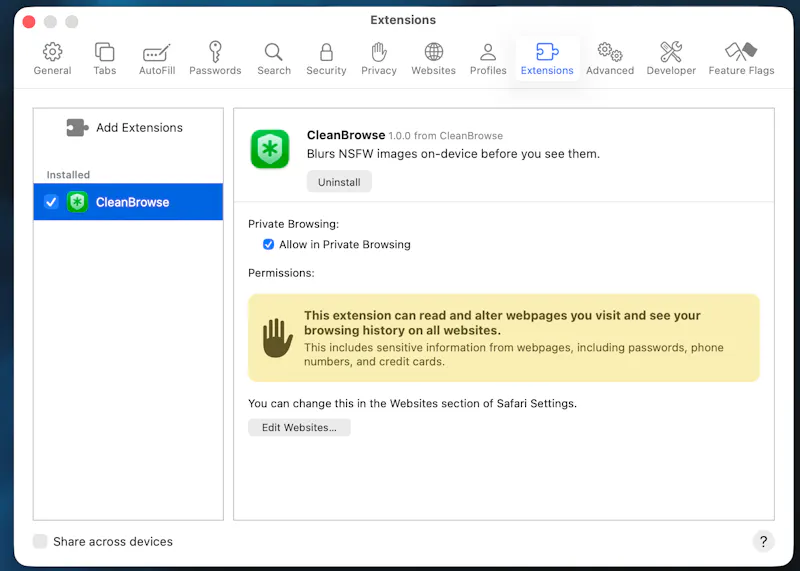Click Add Extensions in the sidebar
Viewport: 800px width, 571px height.
[x=124, y=128]
